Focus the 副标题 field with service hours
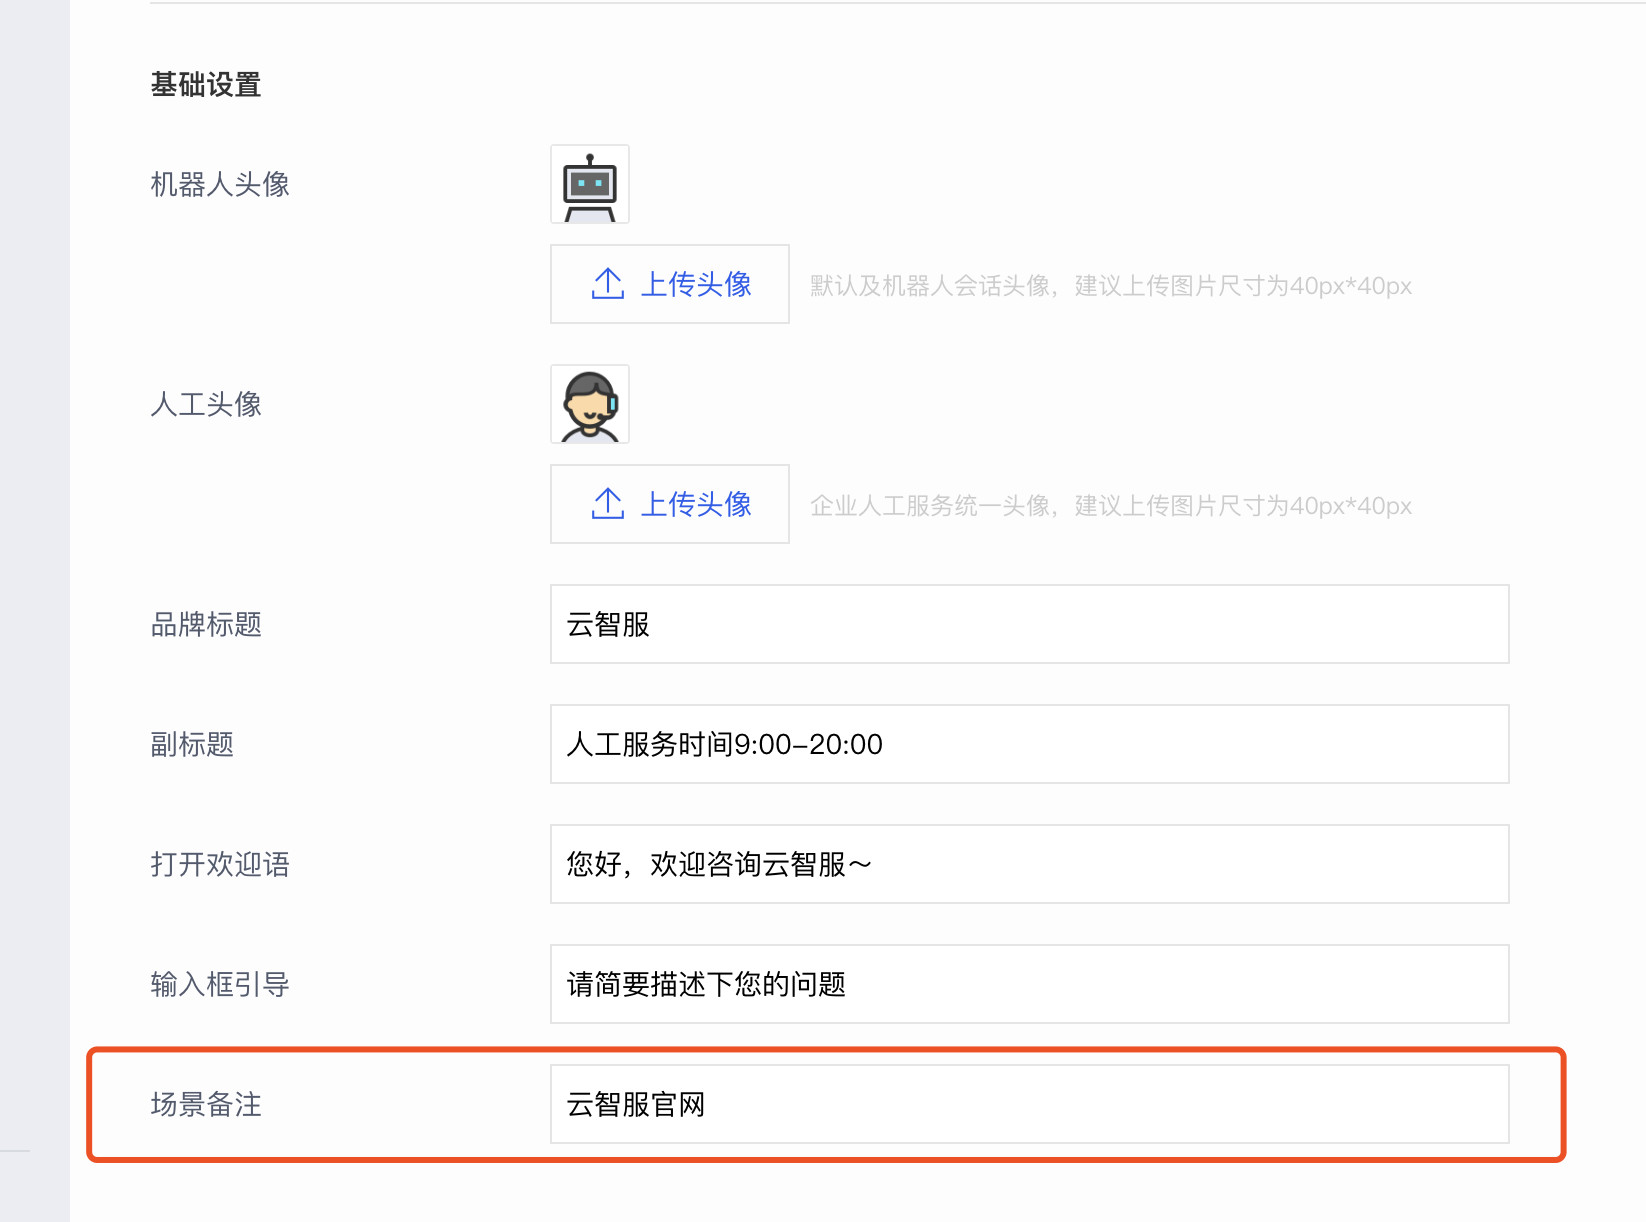 (x=1030, y=744)
